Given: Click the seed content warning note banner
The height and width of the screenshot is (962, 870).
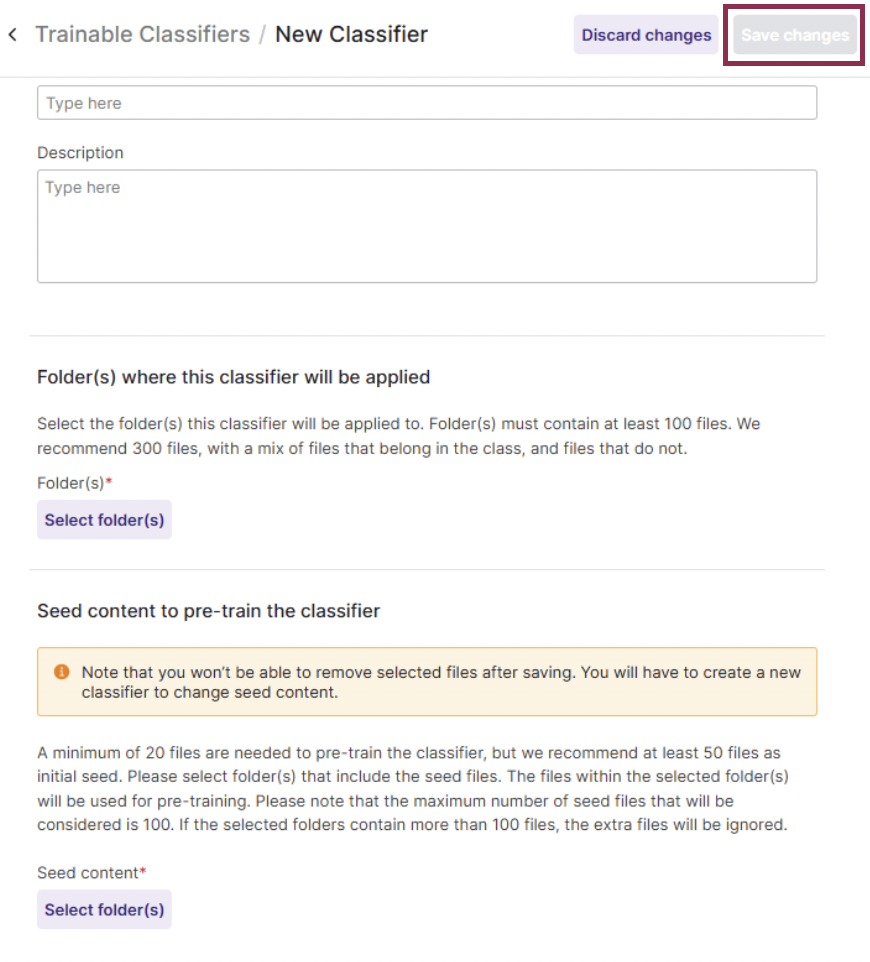Looking at the screenshot, I should (427, 681).
